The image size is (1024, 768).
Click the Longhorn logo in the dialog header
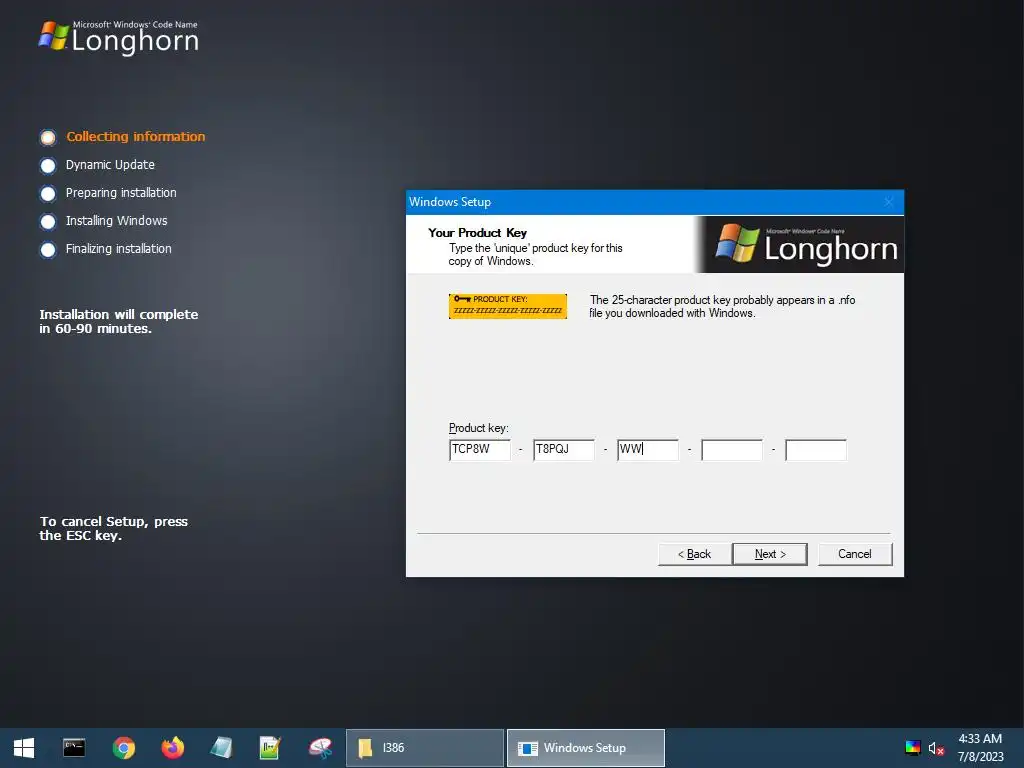click(x=807, y=244)
